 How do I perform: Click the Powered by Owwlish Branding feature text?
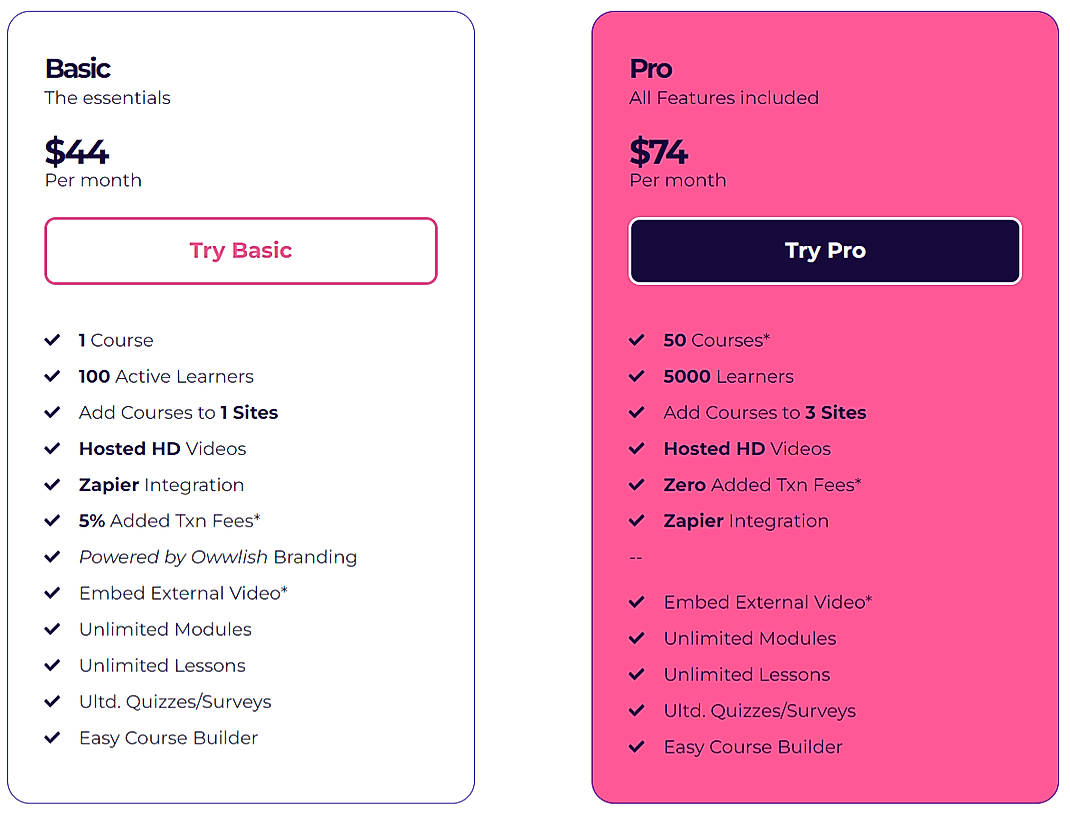(218, 557)
